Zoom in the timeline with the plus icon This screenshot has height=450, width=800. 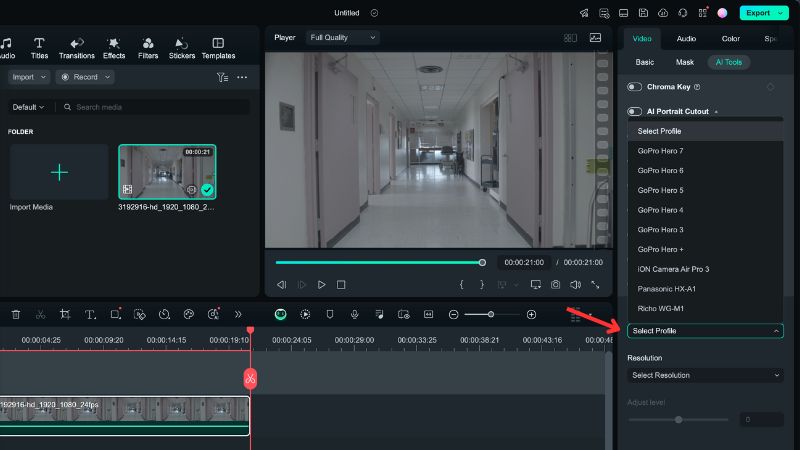tap(531, 315)
